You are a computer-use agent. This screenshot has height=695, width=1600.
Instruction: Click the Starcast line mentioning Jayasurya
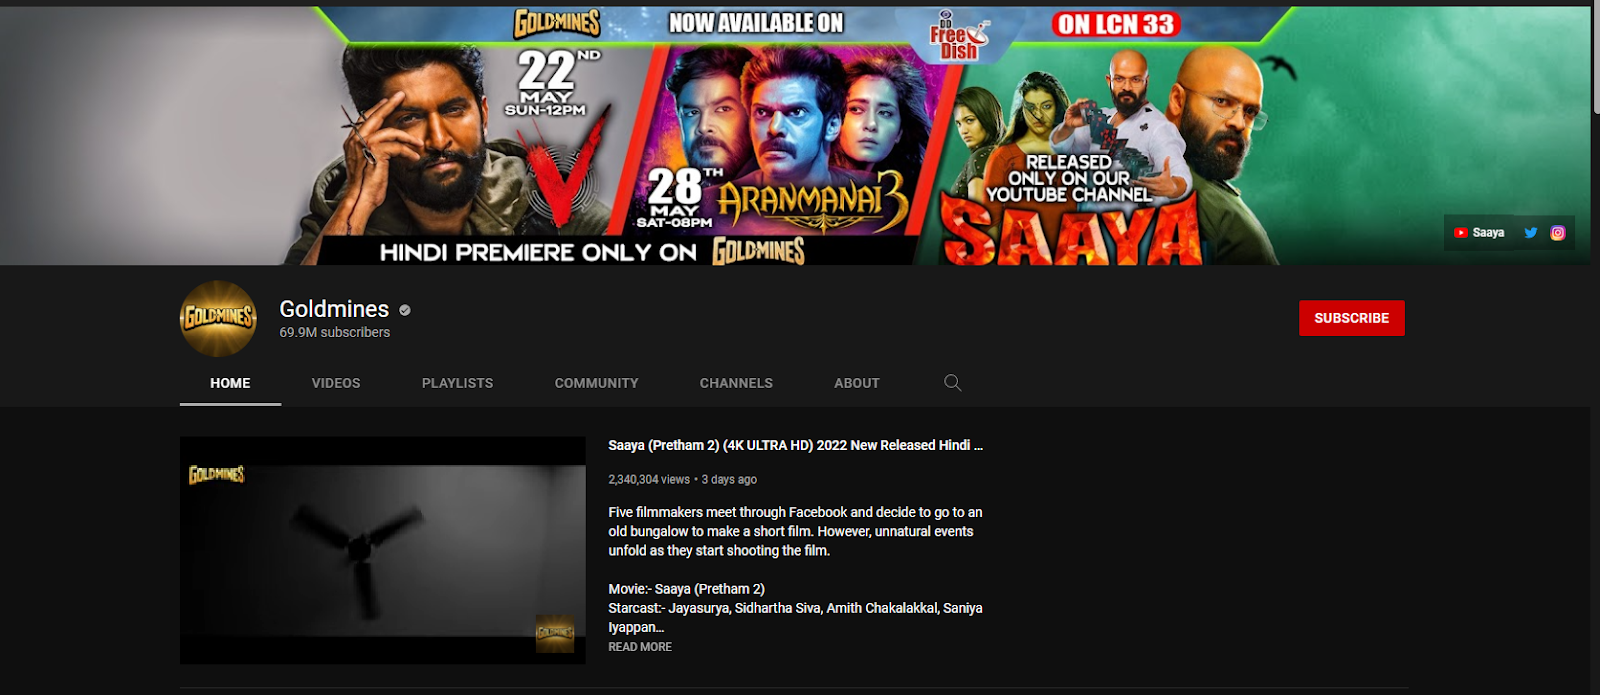[795, 617]
